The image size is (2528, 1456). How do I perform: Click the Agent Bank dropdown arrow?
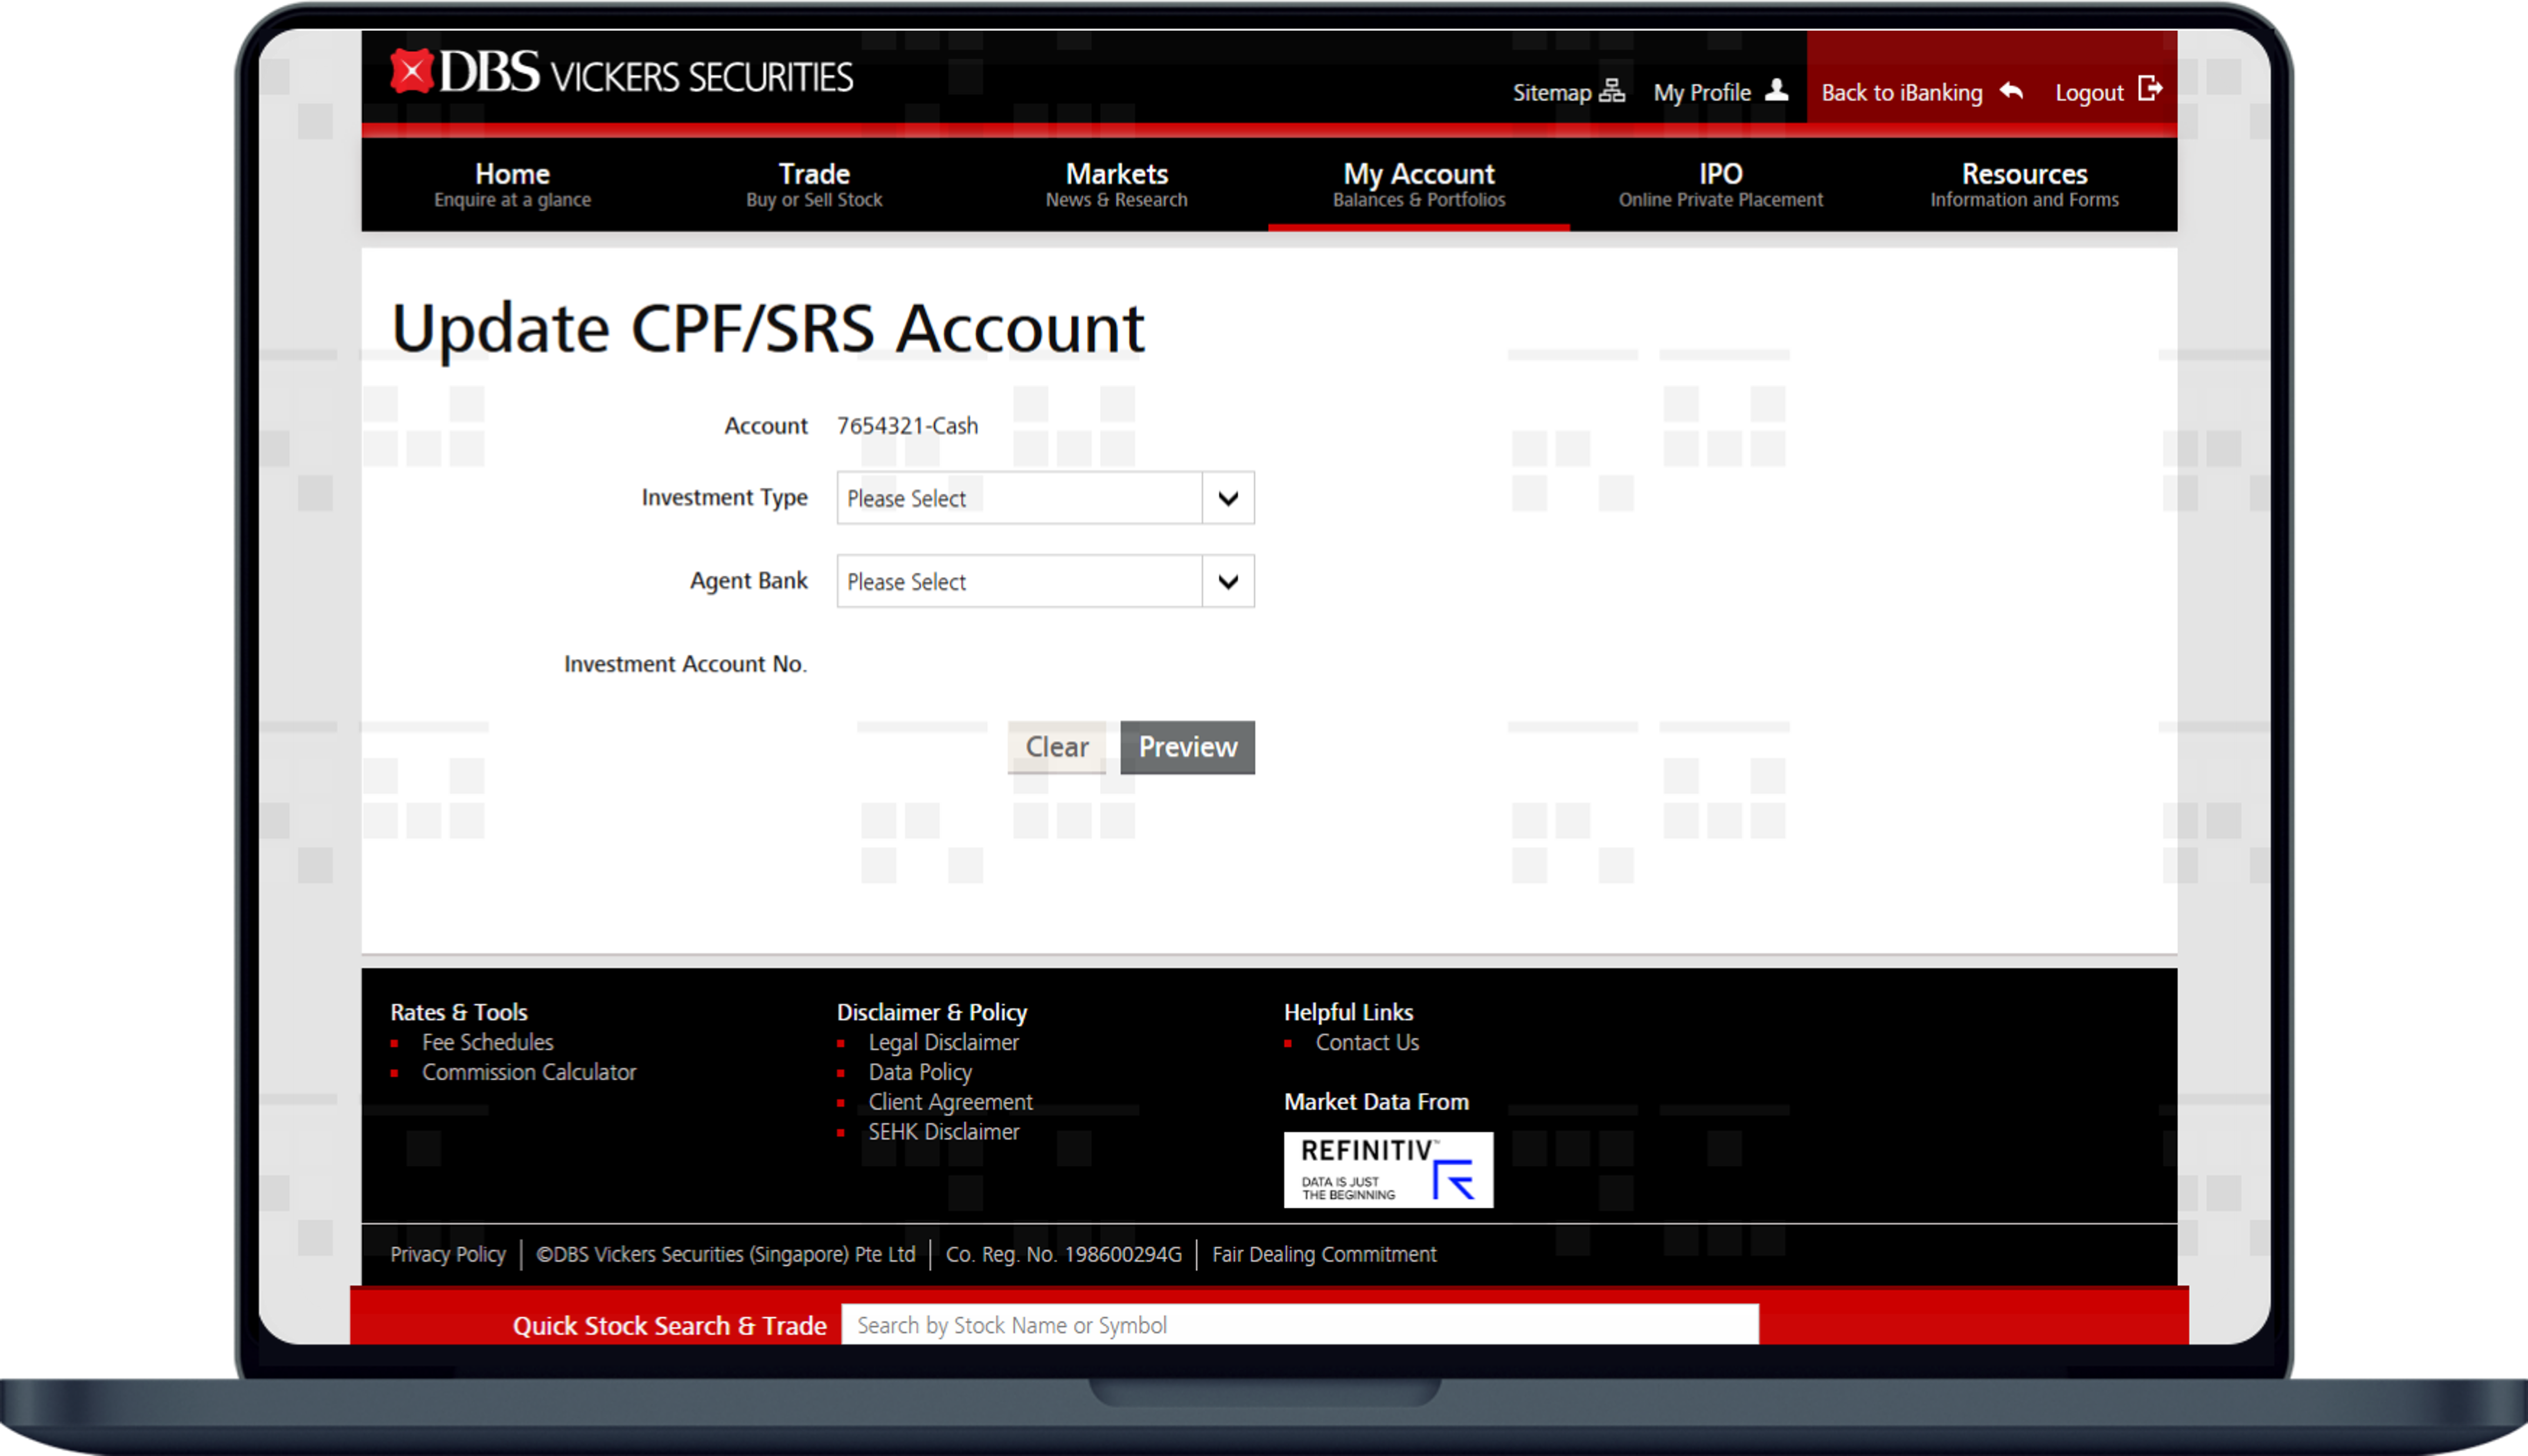click(x=1228, y=581)
